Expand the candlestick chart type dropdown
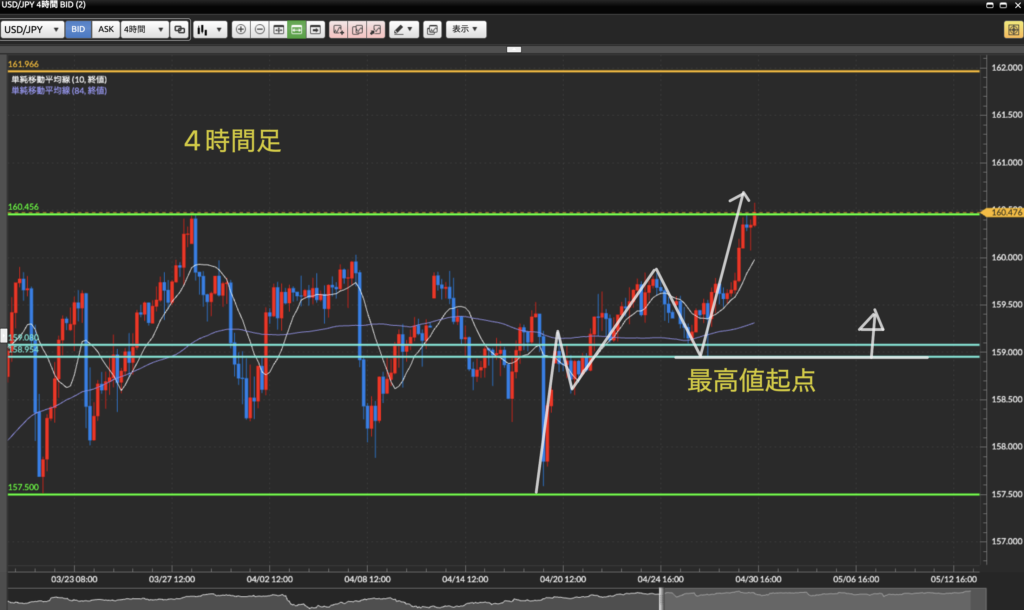Viewport: 1024px width, 610px height. point(209,30)
